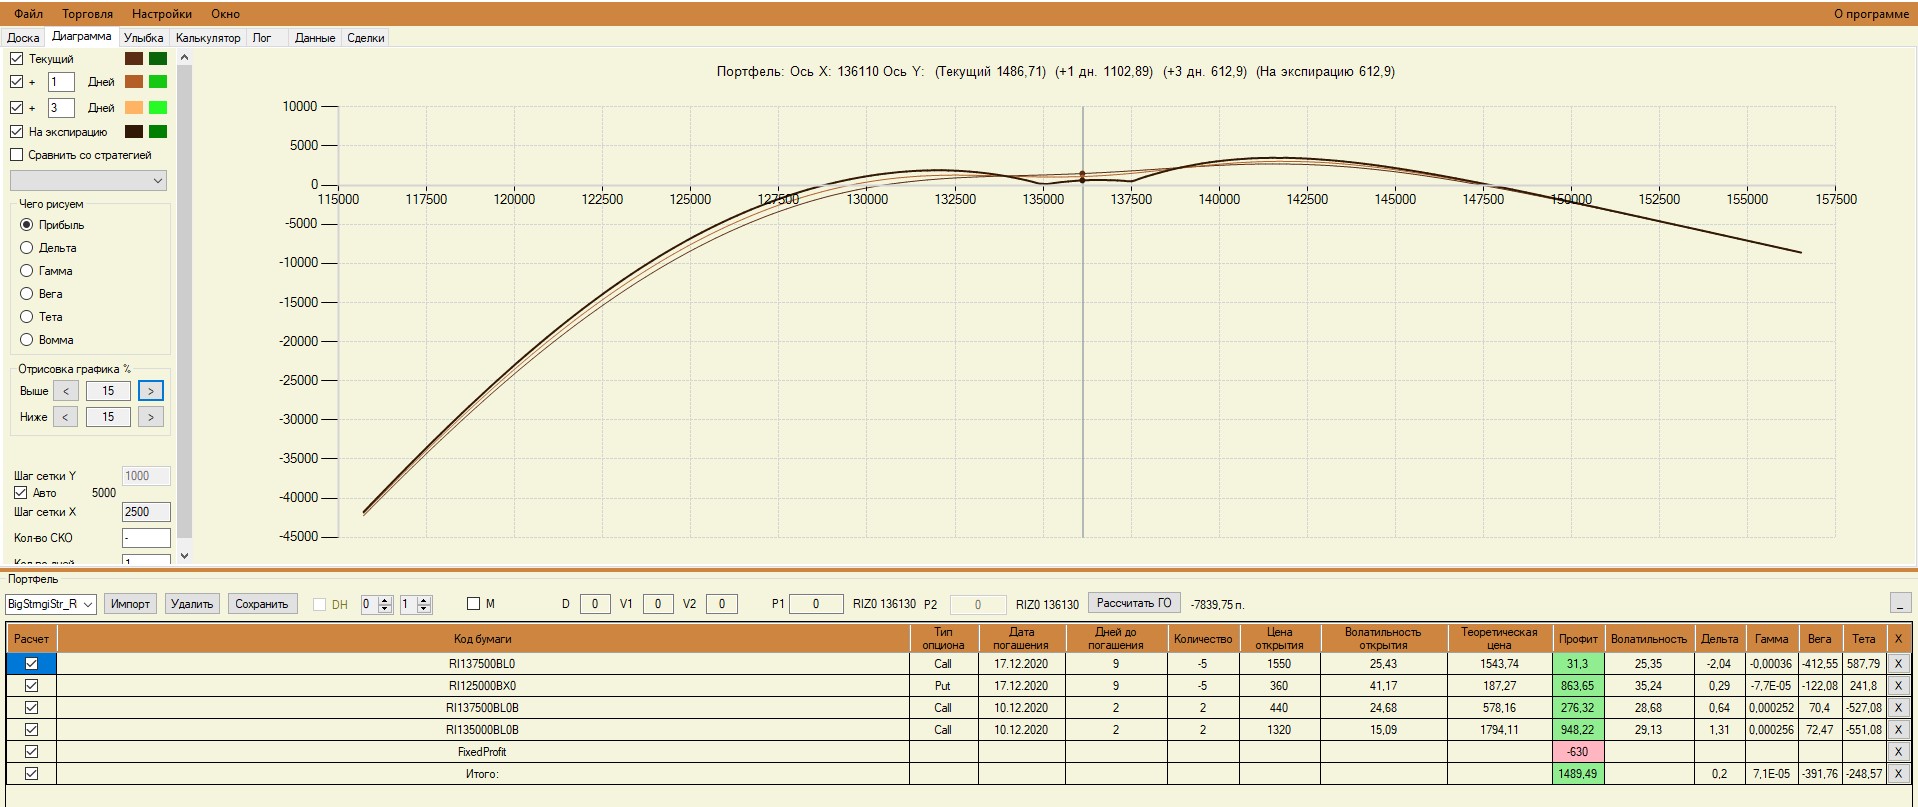The height and width of the screenshot is (807, 1918).
Task: Delete the FixedProfit row using its X button
Action: (1898, 751)
